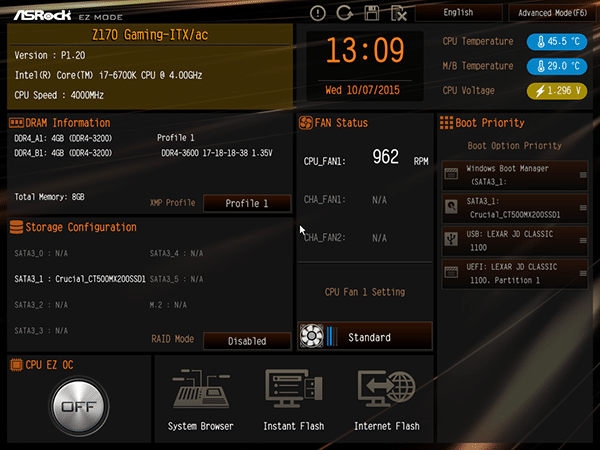Click the FAN Status fan icon

(x=305, y=123)
